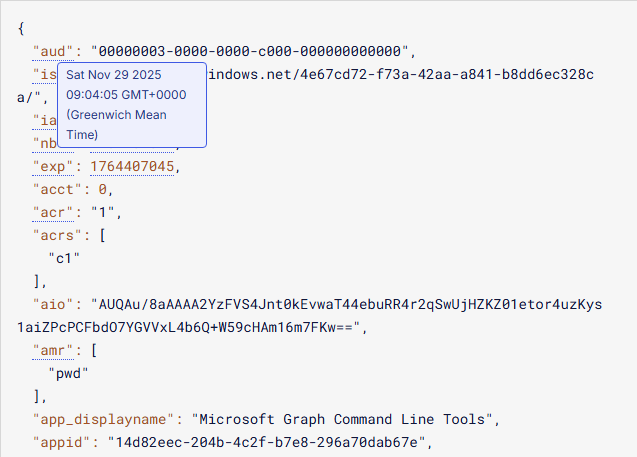Click the "amr" array key

(x=52, y=350)
